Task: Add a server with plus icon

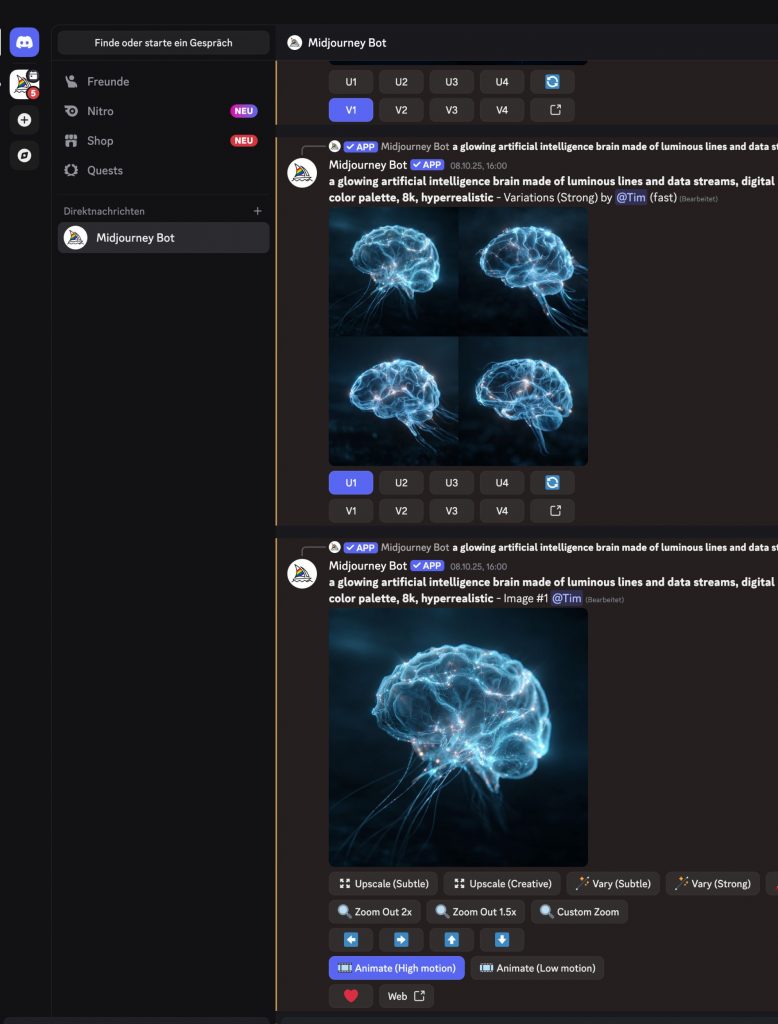Action: click(x=24, y=120)
